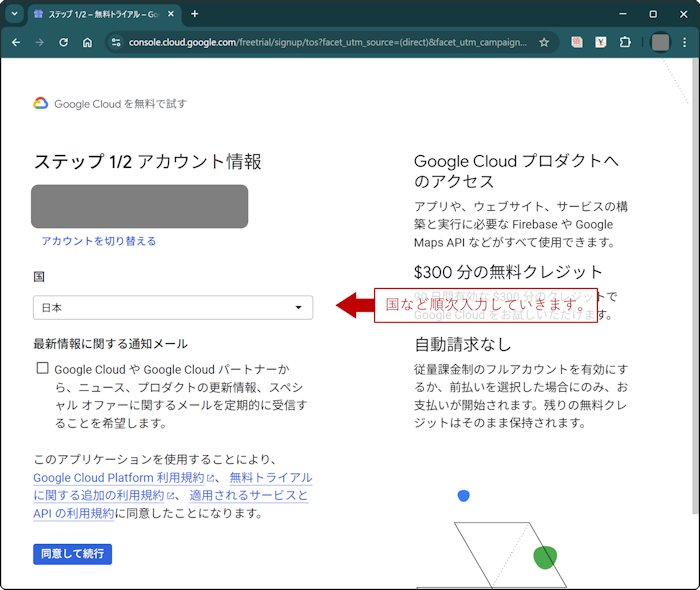Click the 同意して続行 button
Viewport: 700px width, 590px height.
(72, 554)
